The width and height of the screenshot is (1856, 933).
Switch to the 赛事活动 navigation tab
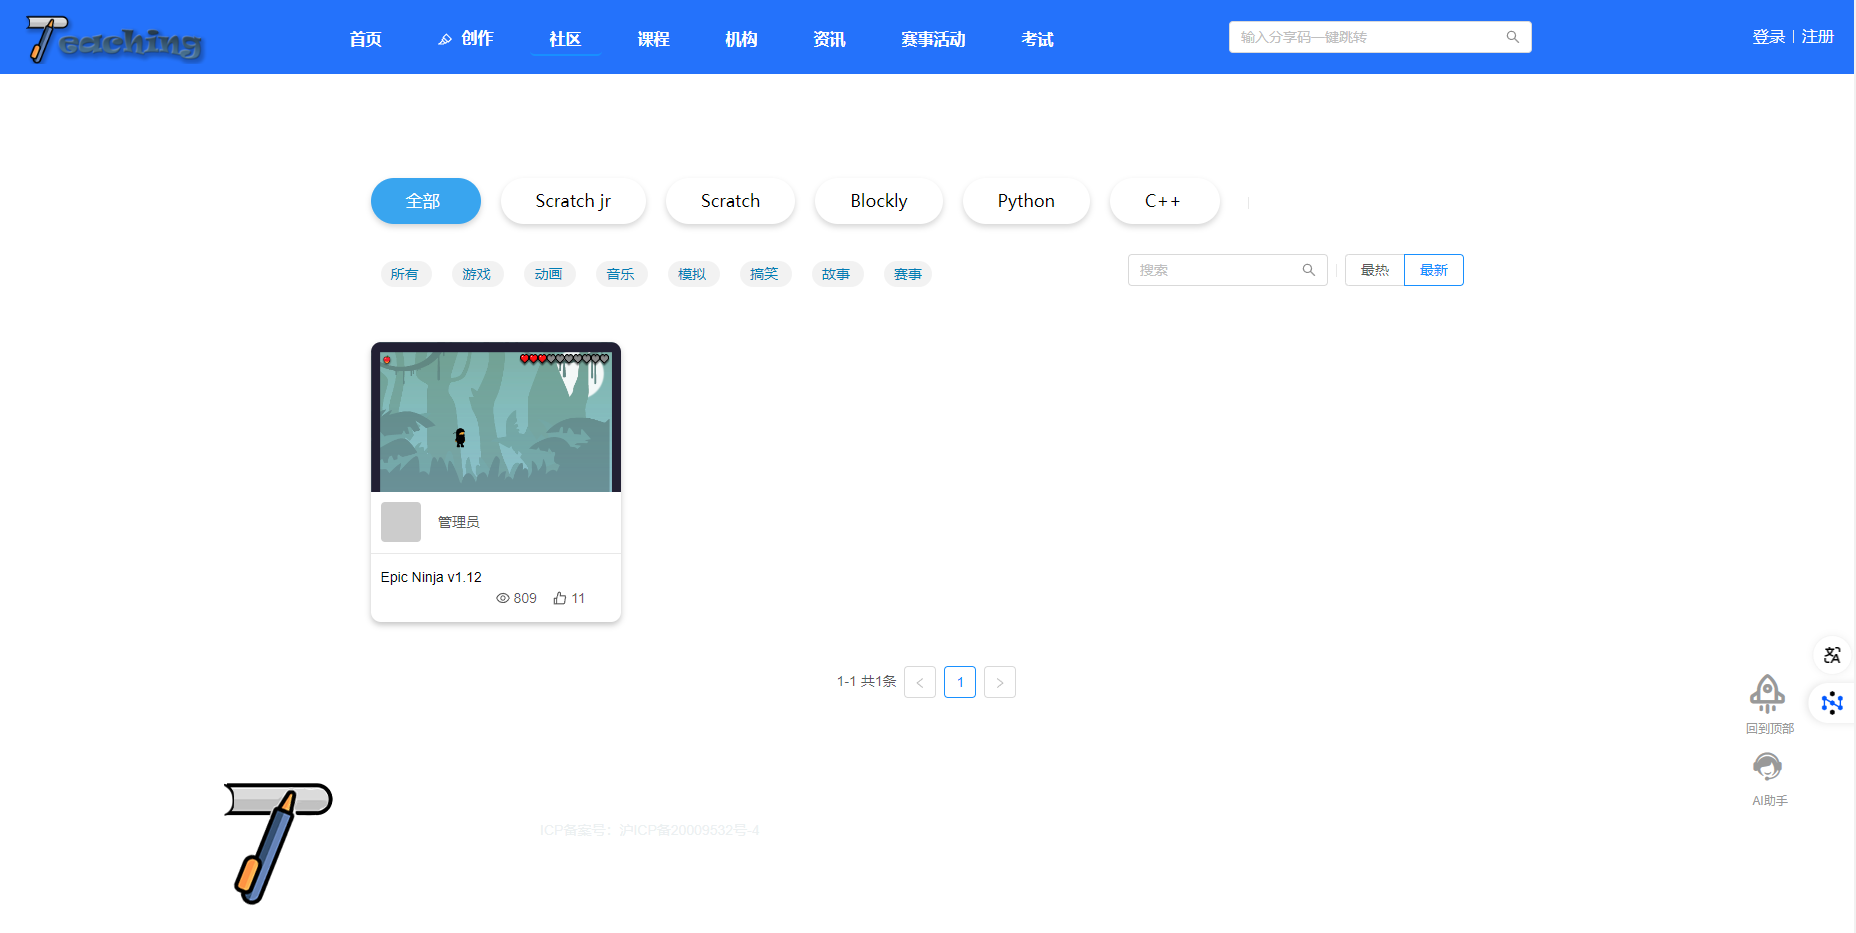[932, 39]
